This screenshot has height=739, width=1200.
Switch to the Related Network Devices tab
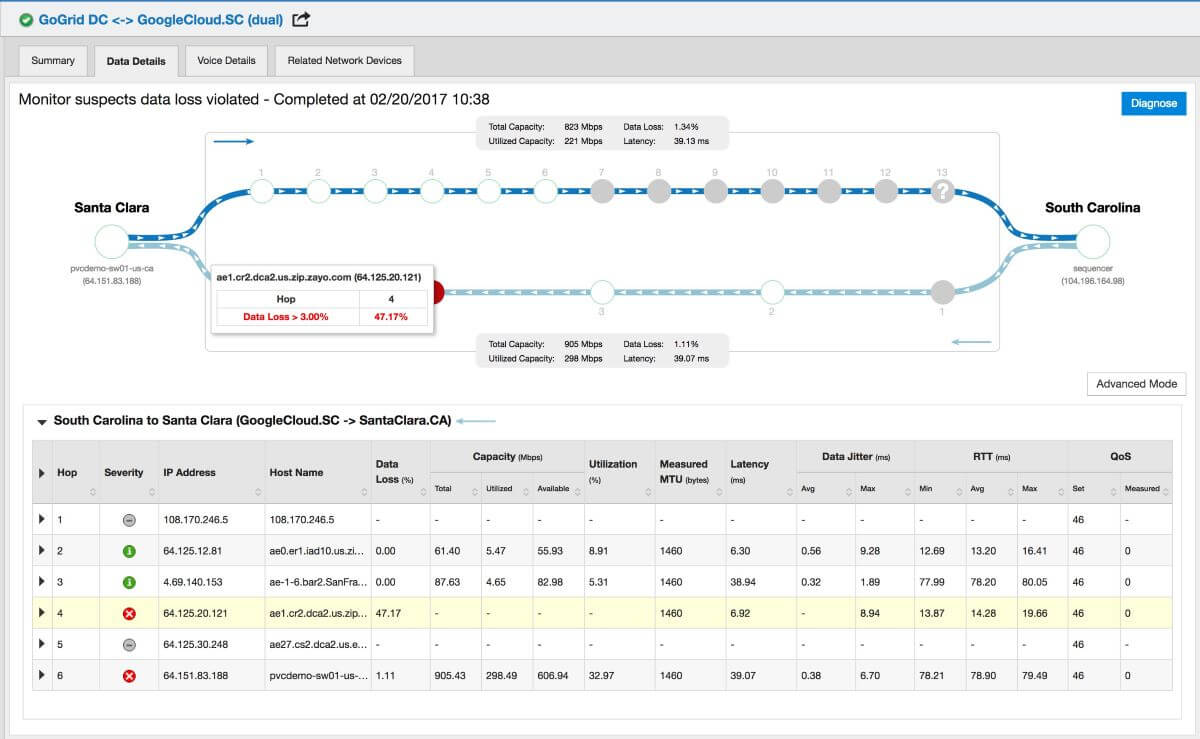pos(344,60)
